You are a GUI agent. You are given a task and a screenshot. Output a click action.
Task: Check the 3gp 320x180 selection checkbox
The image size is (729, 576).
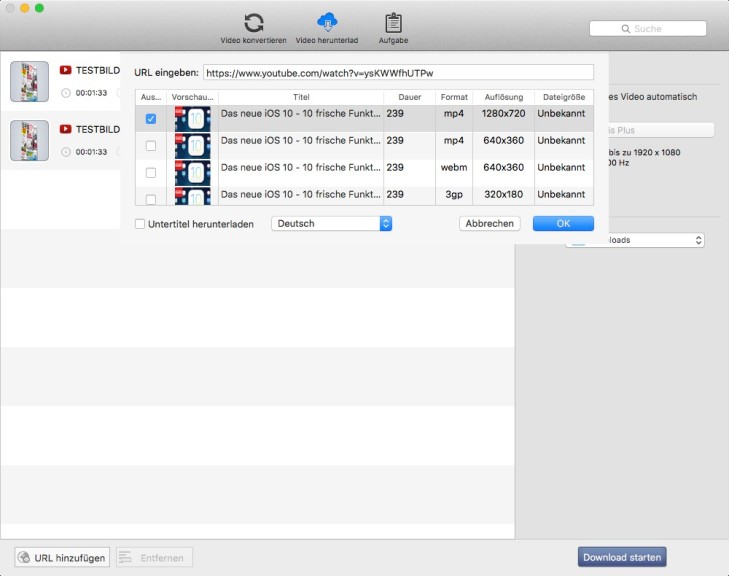[151, 199]
